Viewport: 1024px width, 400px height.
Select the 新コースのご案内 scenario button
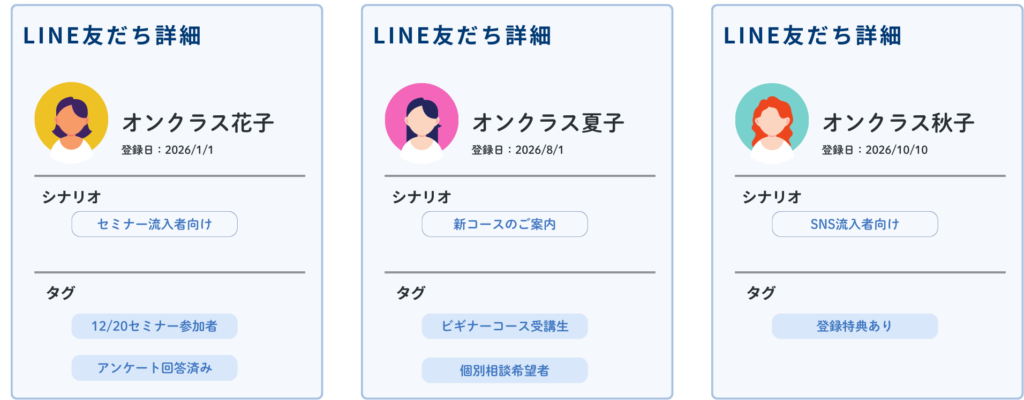pyautogui.click(x=504, y=224)
